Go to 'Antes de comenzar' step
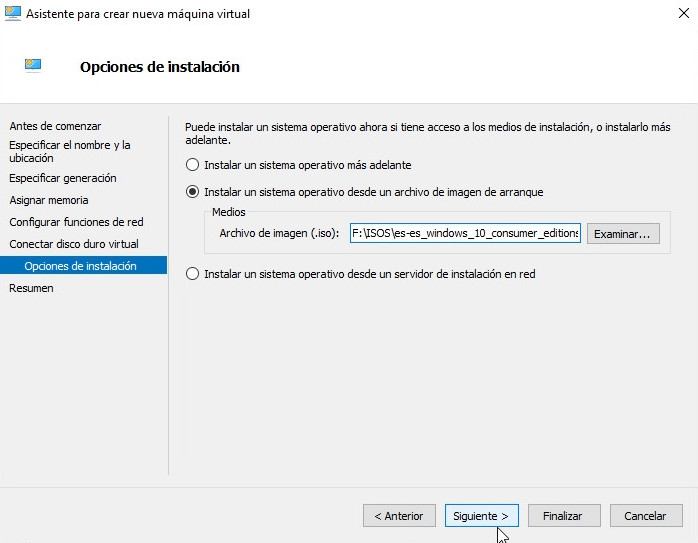The height and width of the screenshot is (543, 698). pyautogui.click(x=55, y=126)
